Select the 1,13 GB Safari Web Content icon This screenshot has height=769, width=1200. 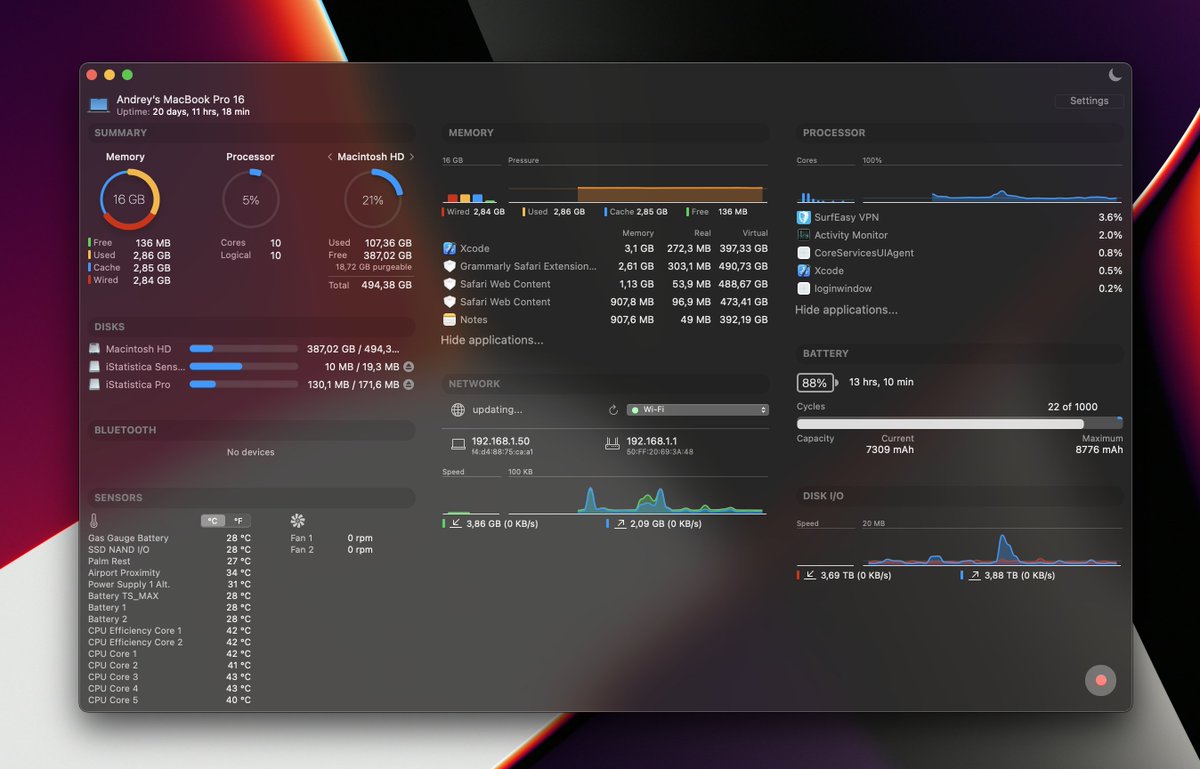click(x=450, y=284)
